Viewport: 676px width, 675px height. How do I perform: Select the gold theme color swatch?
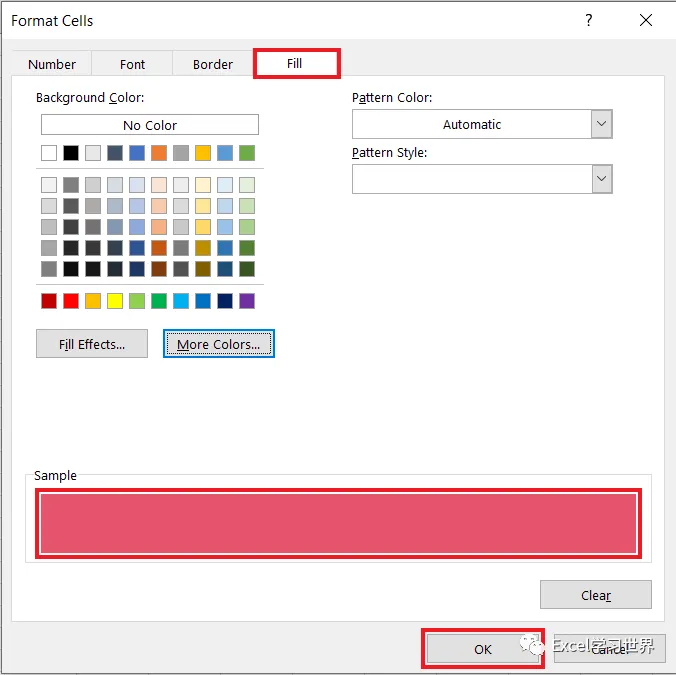click(203, 153)
